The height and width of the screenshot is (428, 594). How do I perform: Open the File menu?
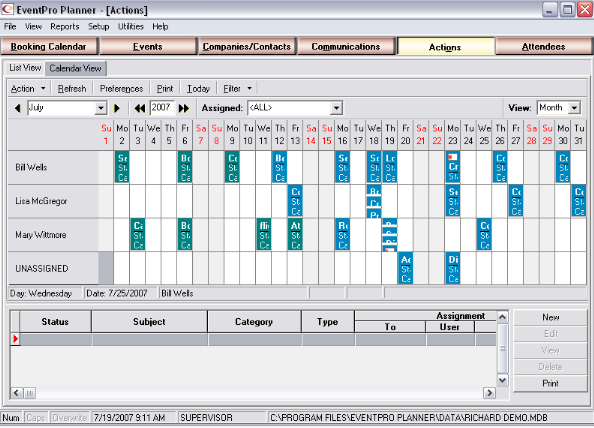[10, 27]
